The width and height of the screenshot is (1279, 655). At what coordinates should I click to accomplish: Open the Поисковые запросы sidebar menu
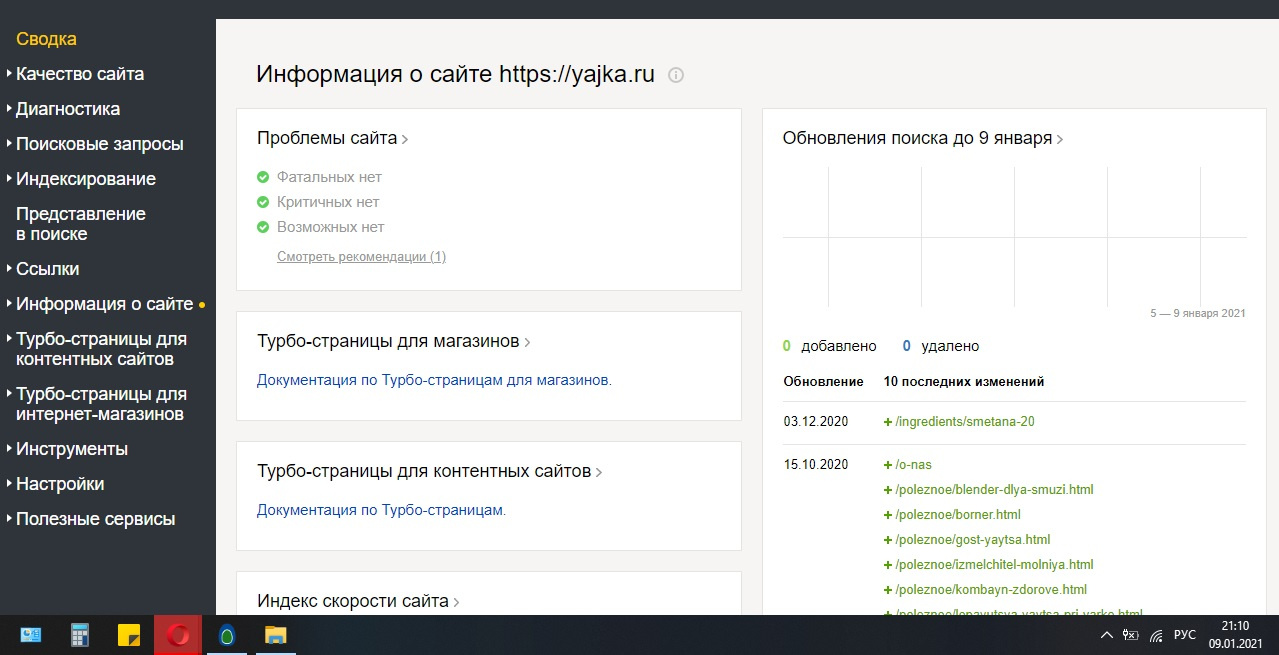pyautogui.click(x=100, y=144)
